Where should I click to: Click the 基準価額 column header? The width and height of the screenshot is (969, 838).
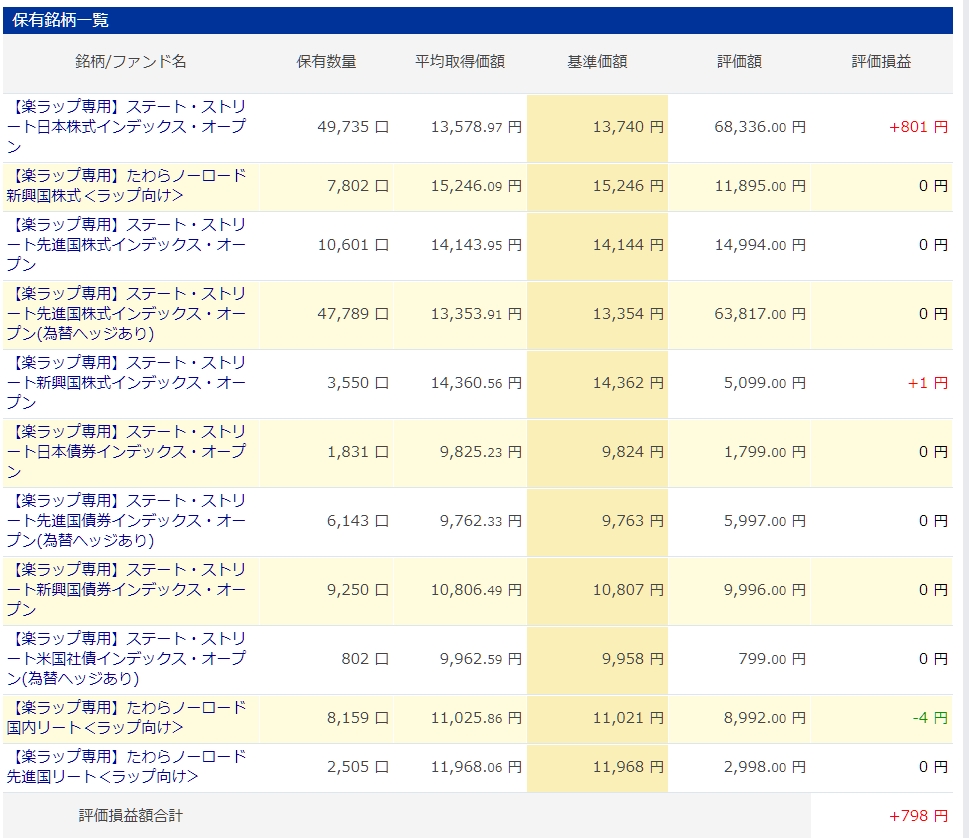597,62
